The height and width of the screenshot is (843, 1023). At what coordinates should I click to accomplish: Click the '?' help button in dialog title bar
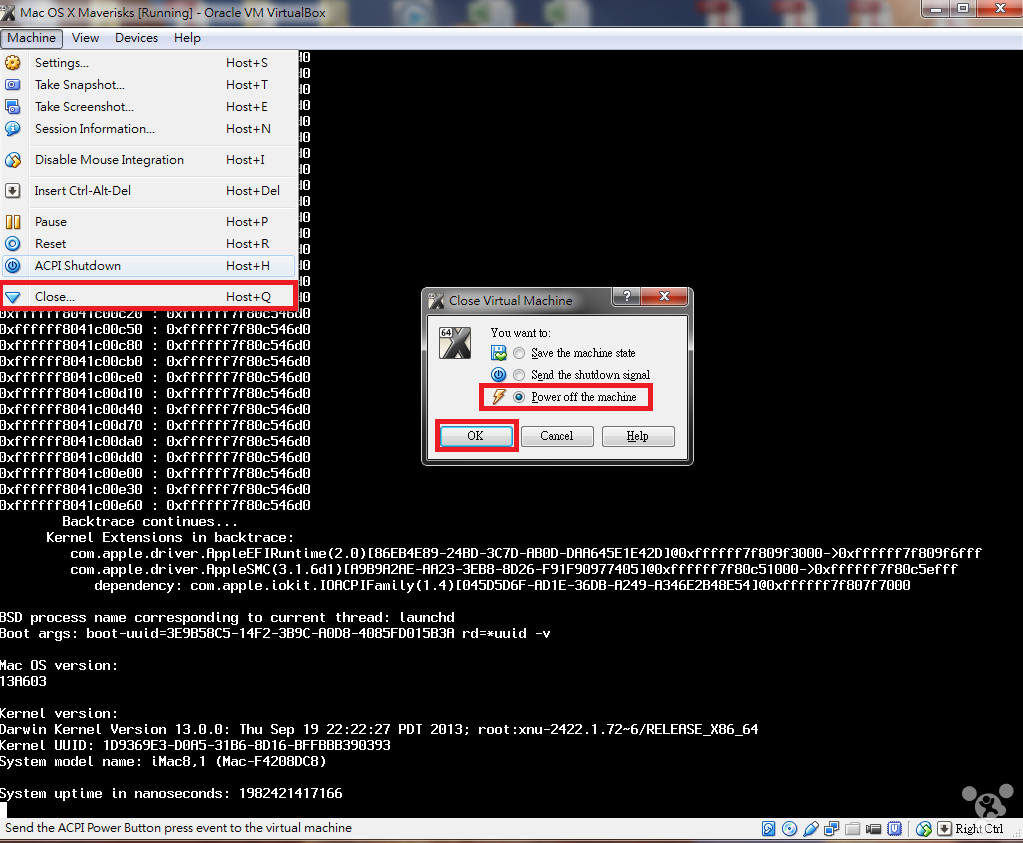[x=626, y=297]
